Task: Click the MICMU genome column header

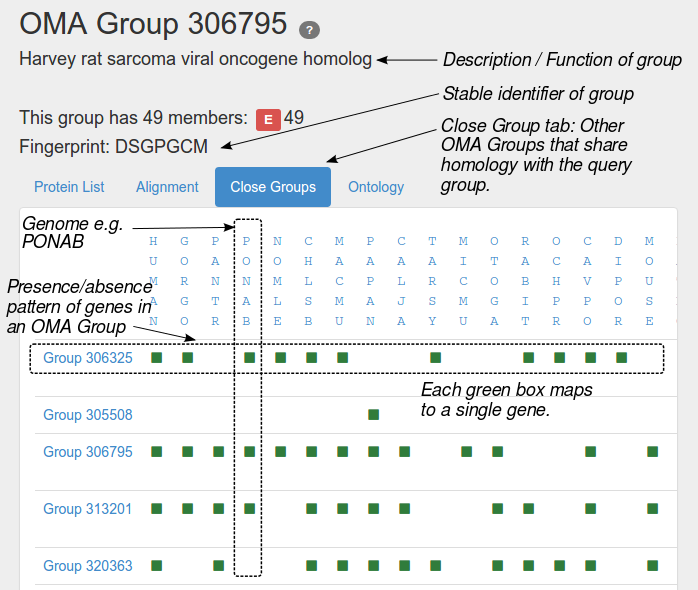Action: coord(463,281)
